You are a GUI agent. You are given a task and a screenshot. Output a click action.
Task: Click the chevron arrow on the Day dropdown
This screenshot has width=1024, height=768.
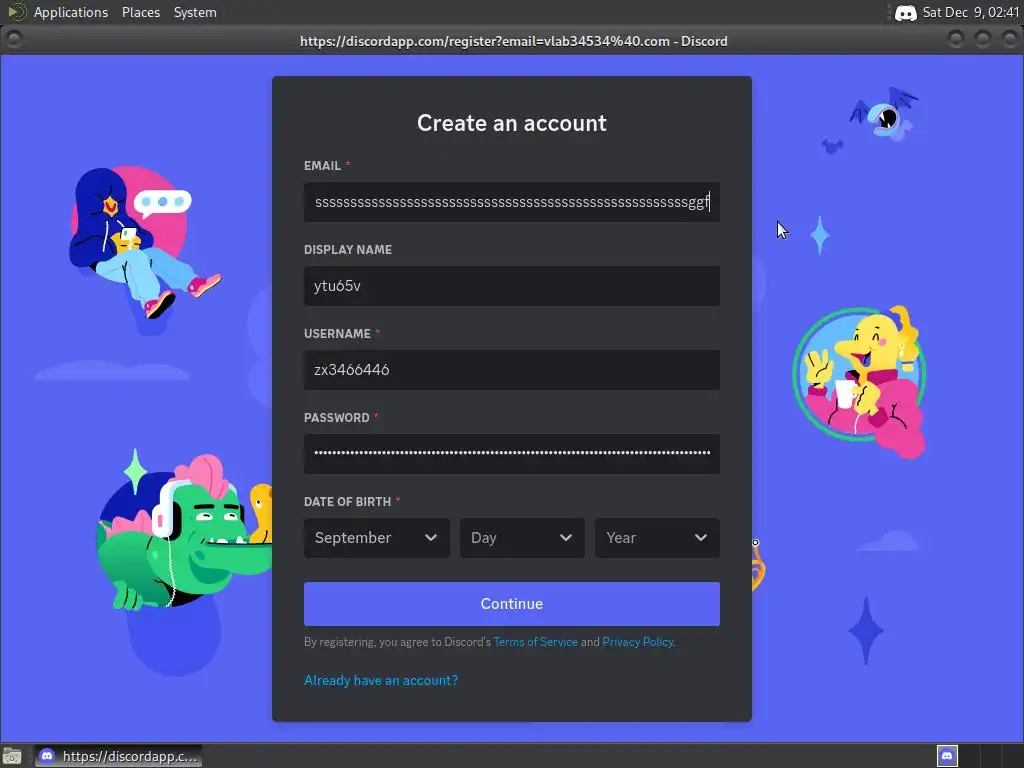(566, 537)
